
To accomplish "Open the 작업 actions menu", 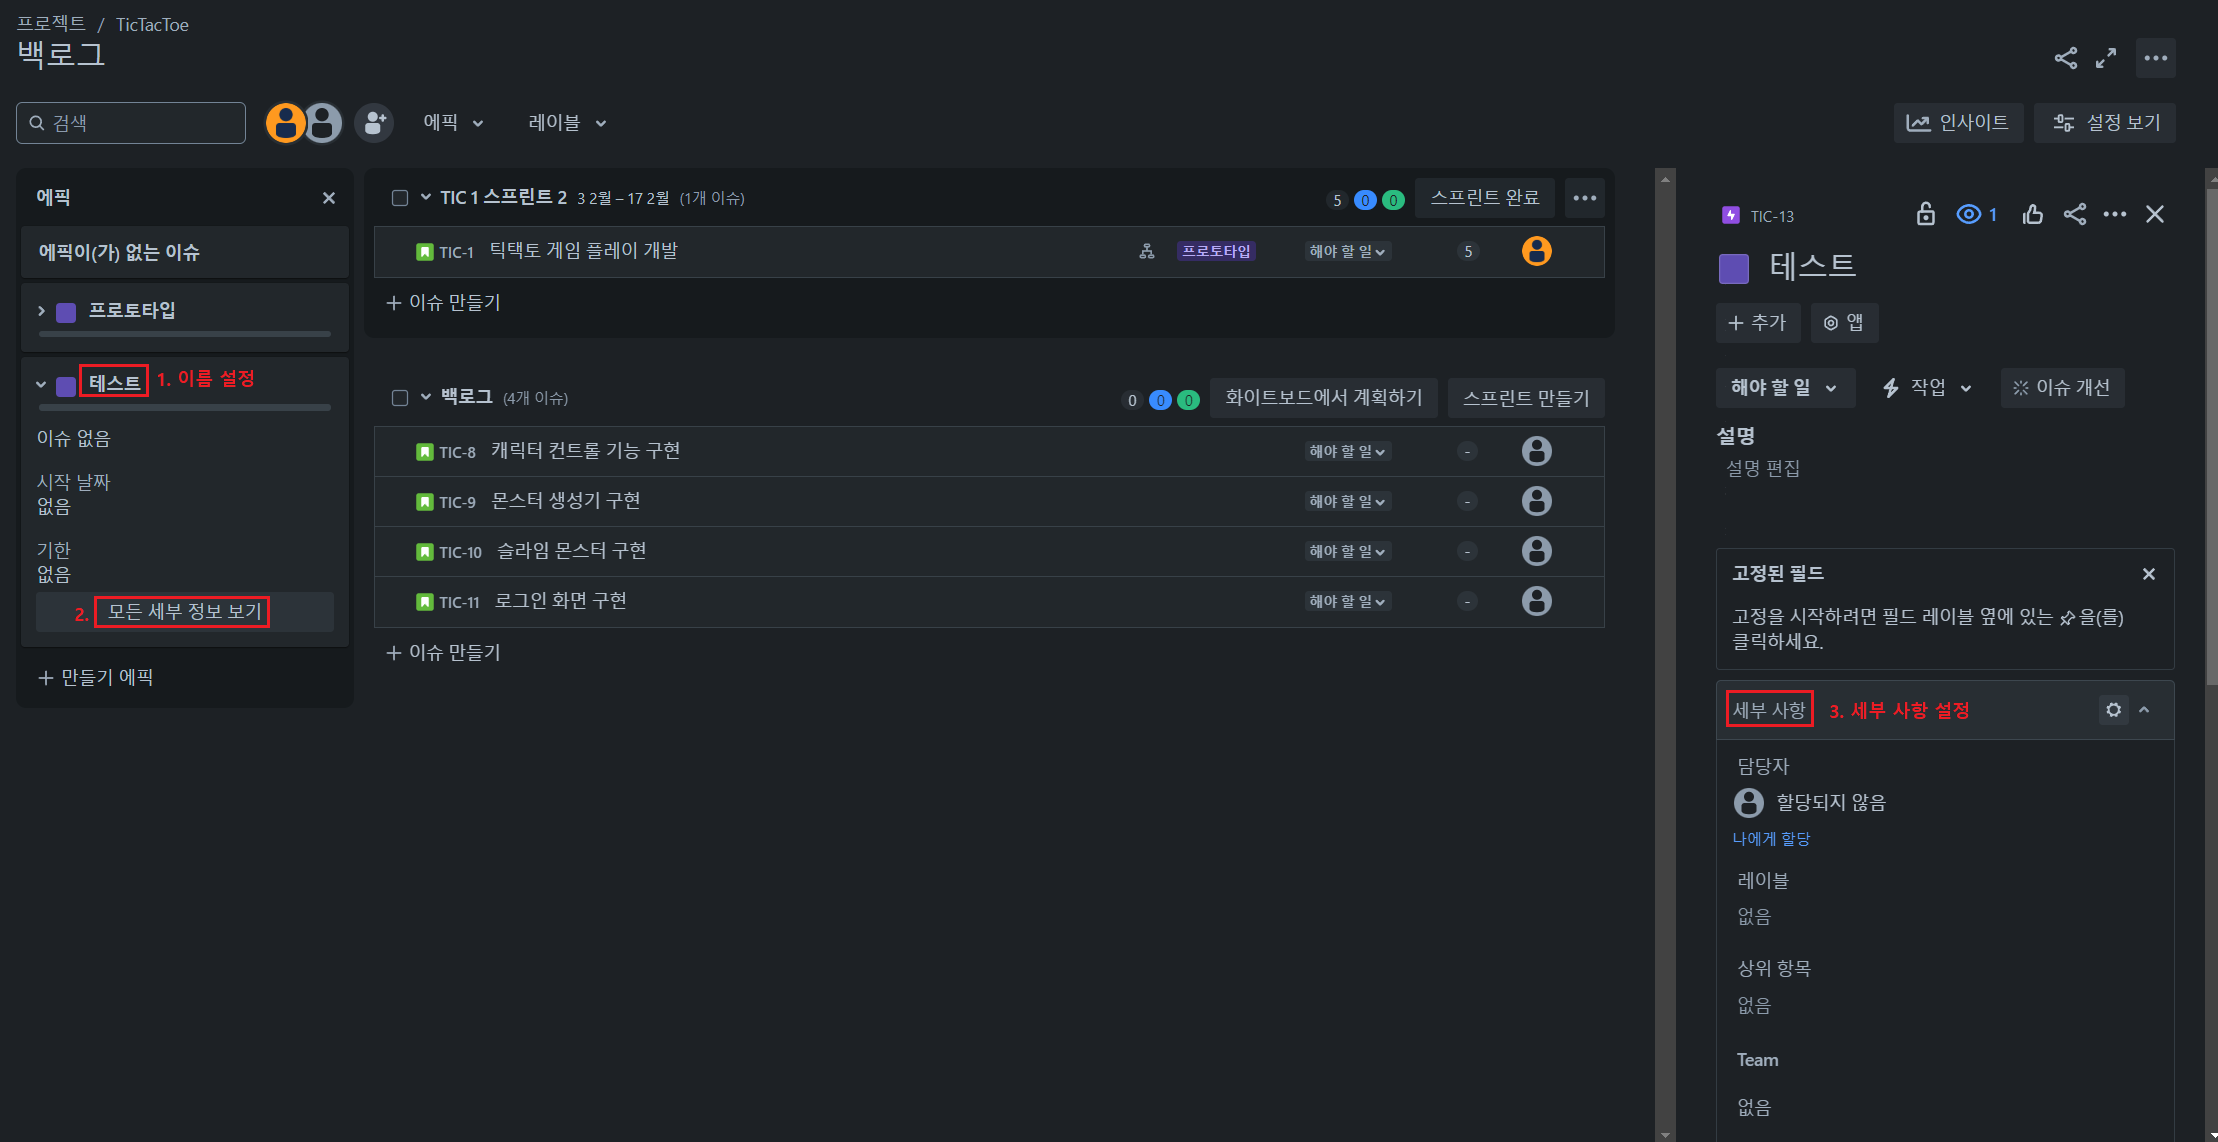I will coord(1927,388).
